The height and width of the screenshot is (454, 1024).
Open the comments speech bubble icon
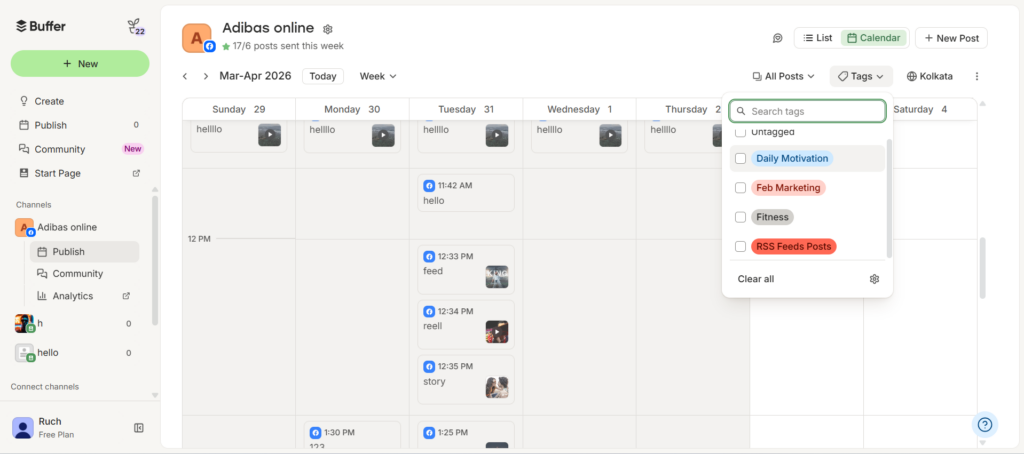pos(777,38)
